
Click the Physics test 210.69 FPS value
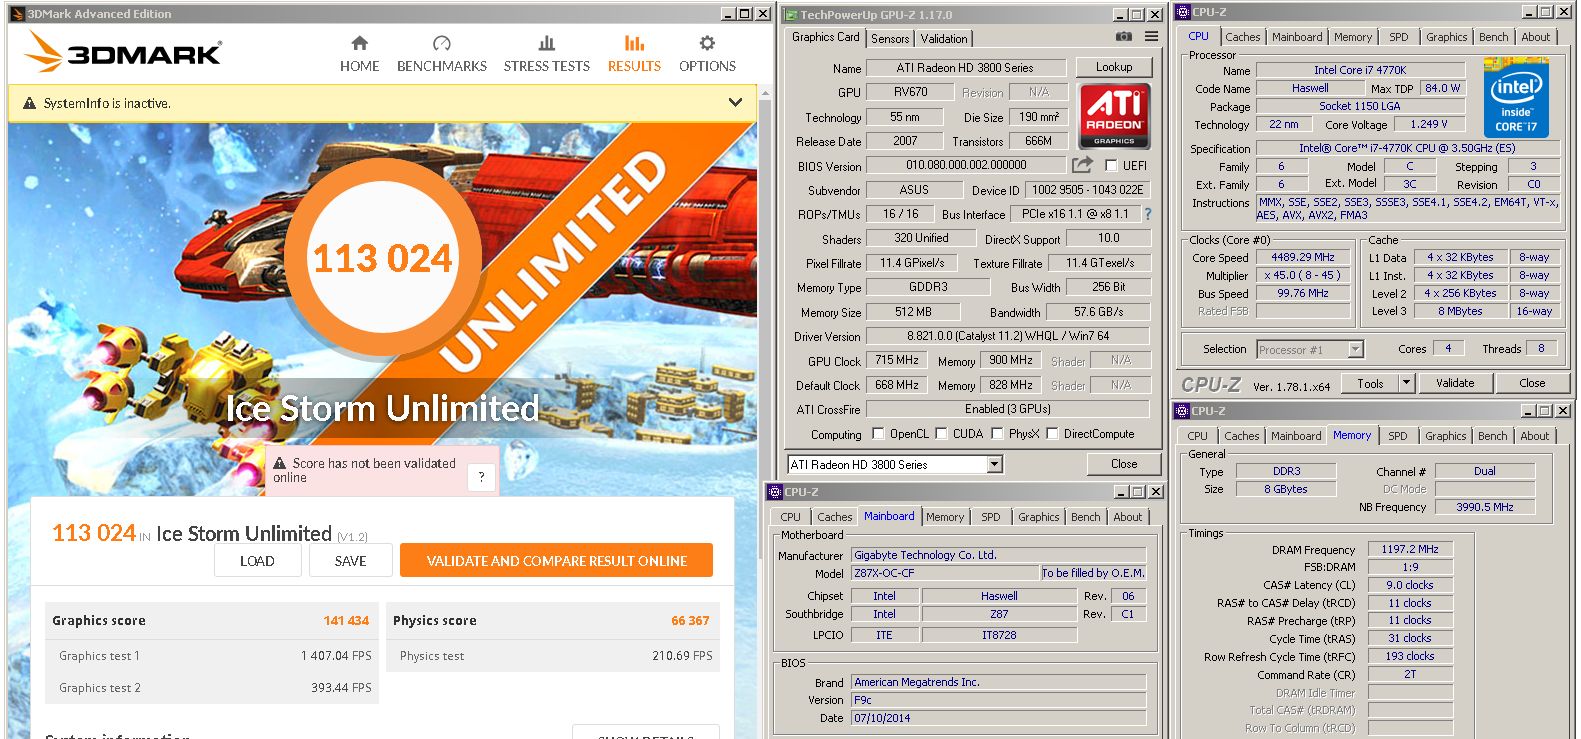(682, 656)
